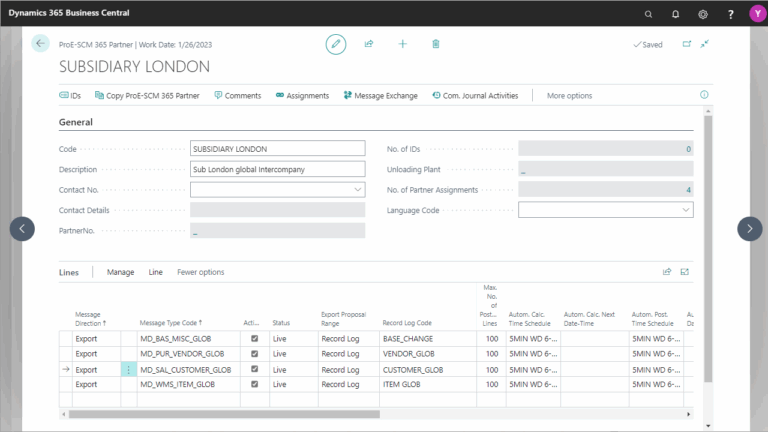768x432 pixels.
Task: Open Assignments action
Action: coord(302,96)
